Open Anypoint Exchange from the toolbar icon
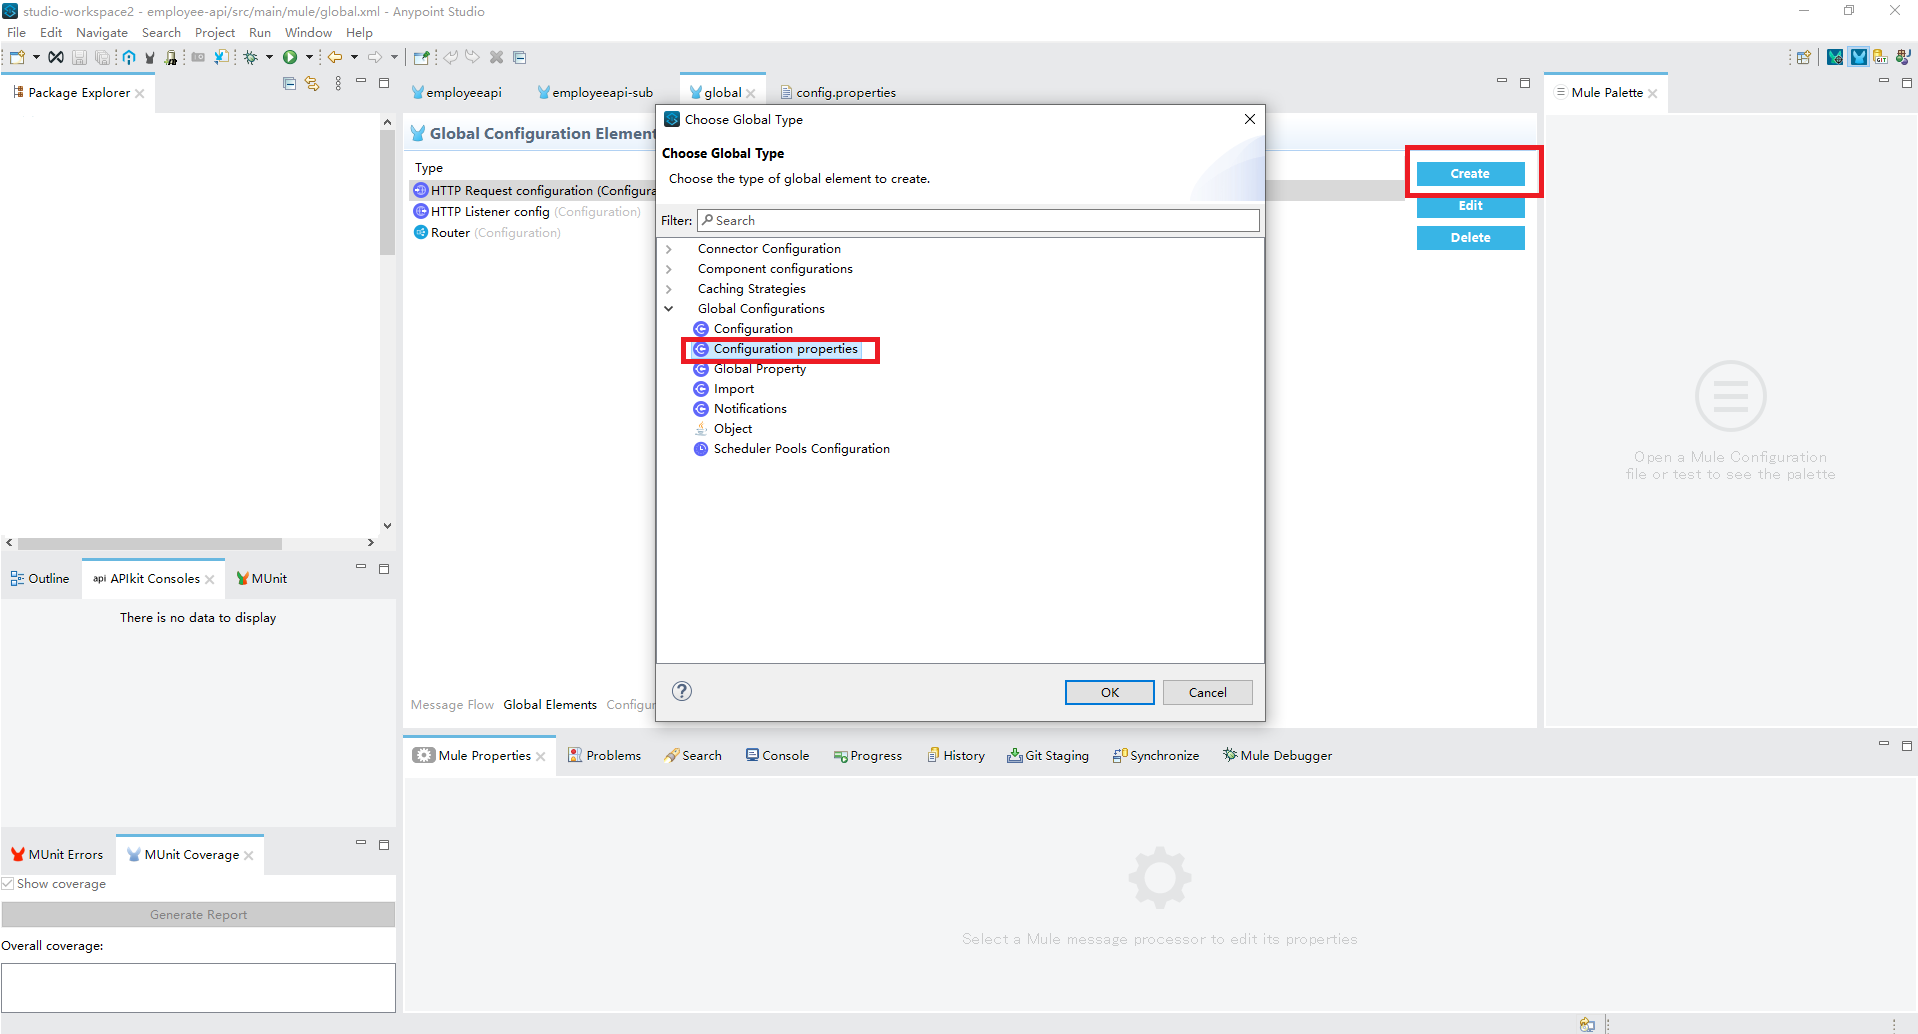 click(129, 57)
